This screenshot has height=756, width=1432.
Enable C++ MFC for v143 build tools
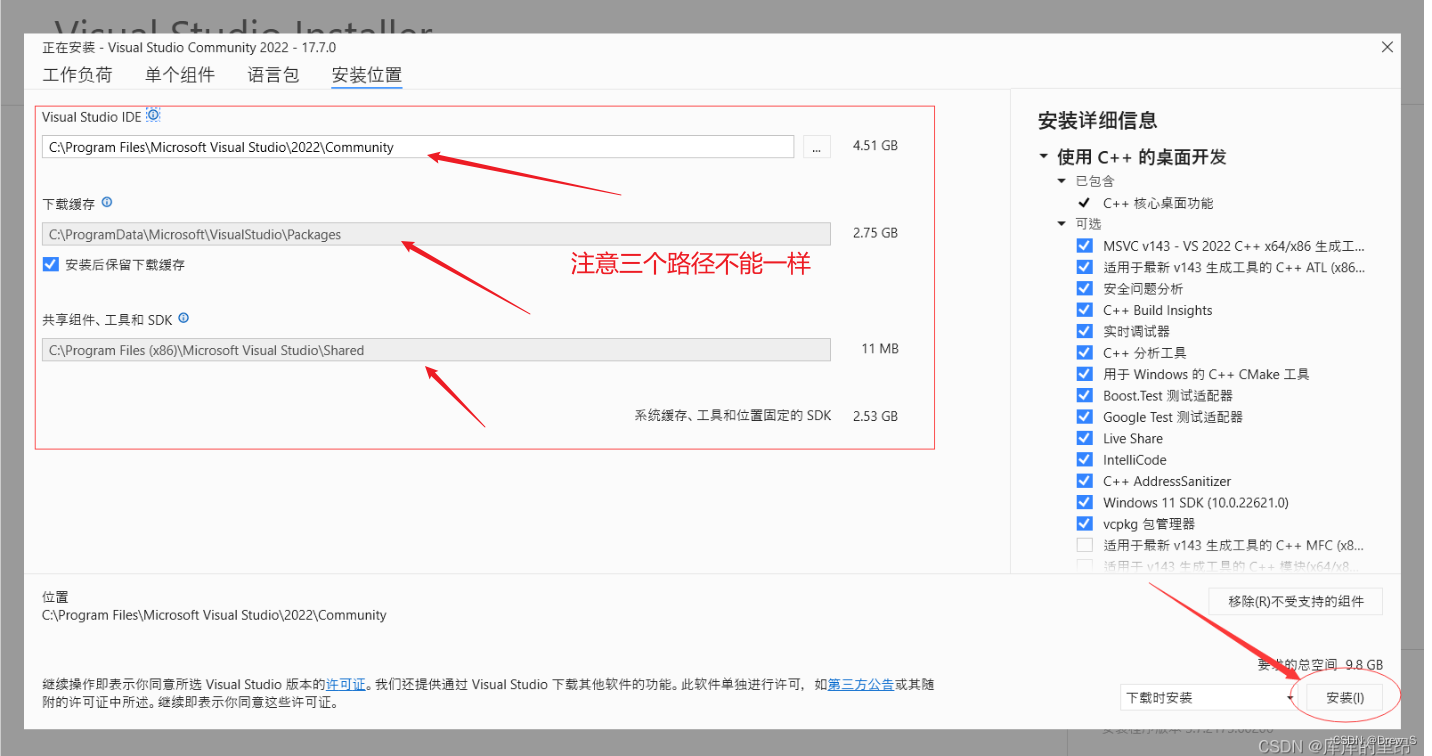click(x=1084, y=545)
